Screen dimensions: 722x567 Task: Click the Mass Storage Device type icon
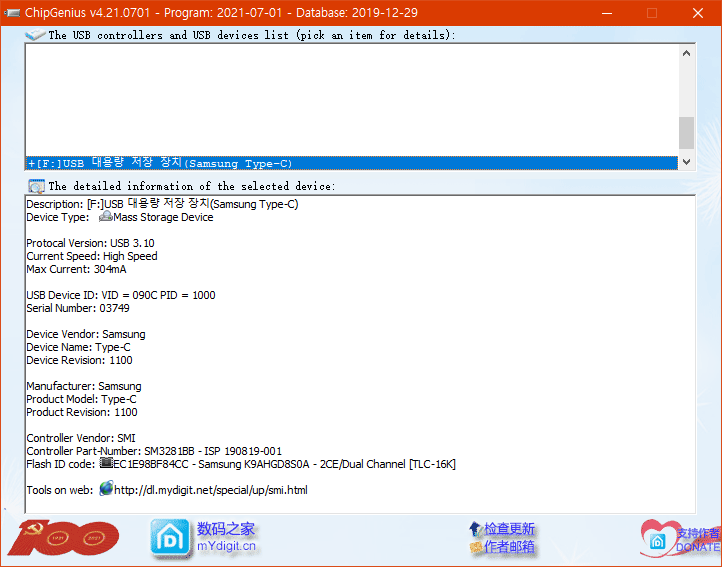(105, 216)
